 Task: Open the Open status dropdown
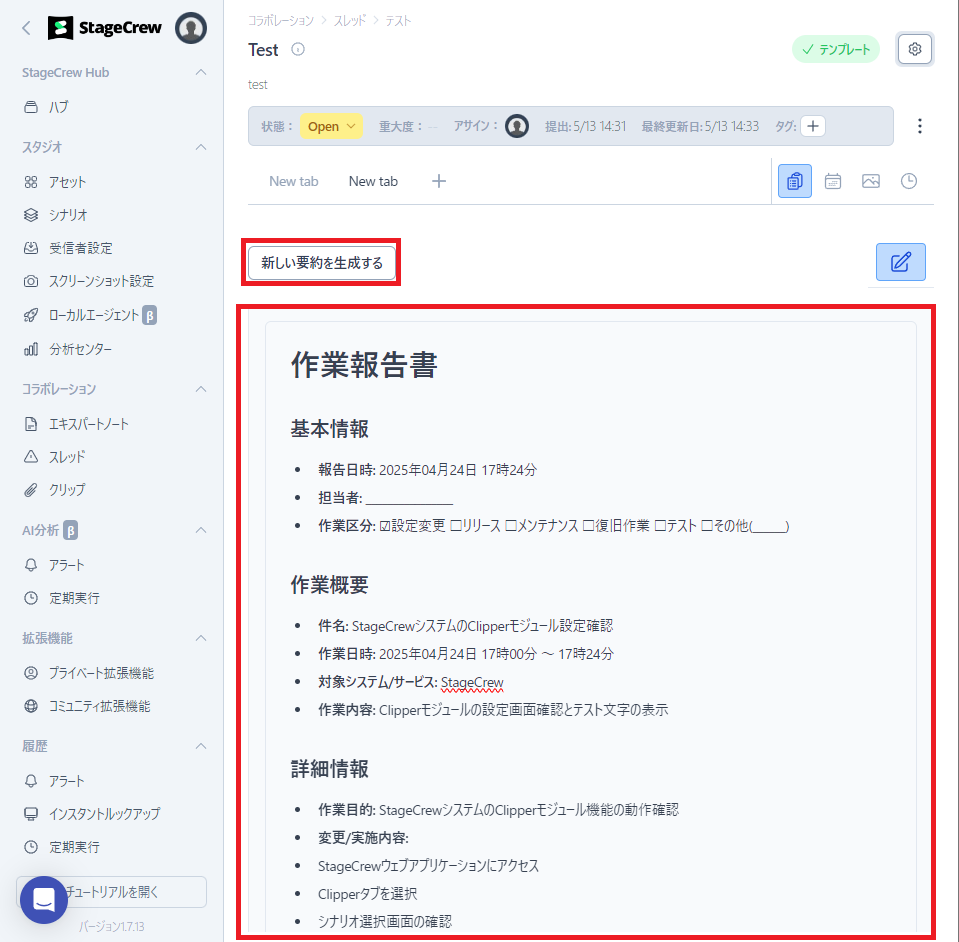click(331, 126)
